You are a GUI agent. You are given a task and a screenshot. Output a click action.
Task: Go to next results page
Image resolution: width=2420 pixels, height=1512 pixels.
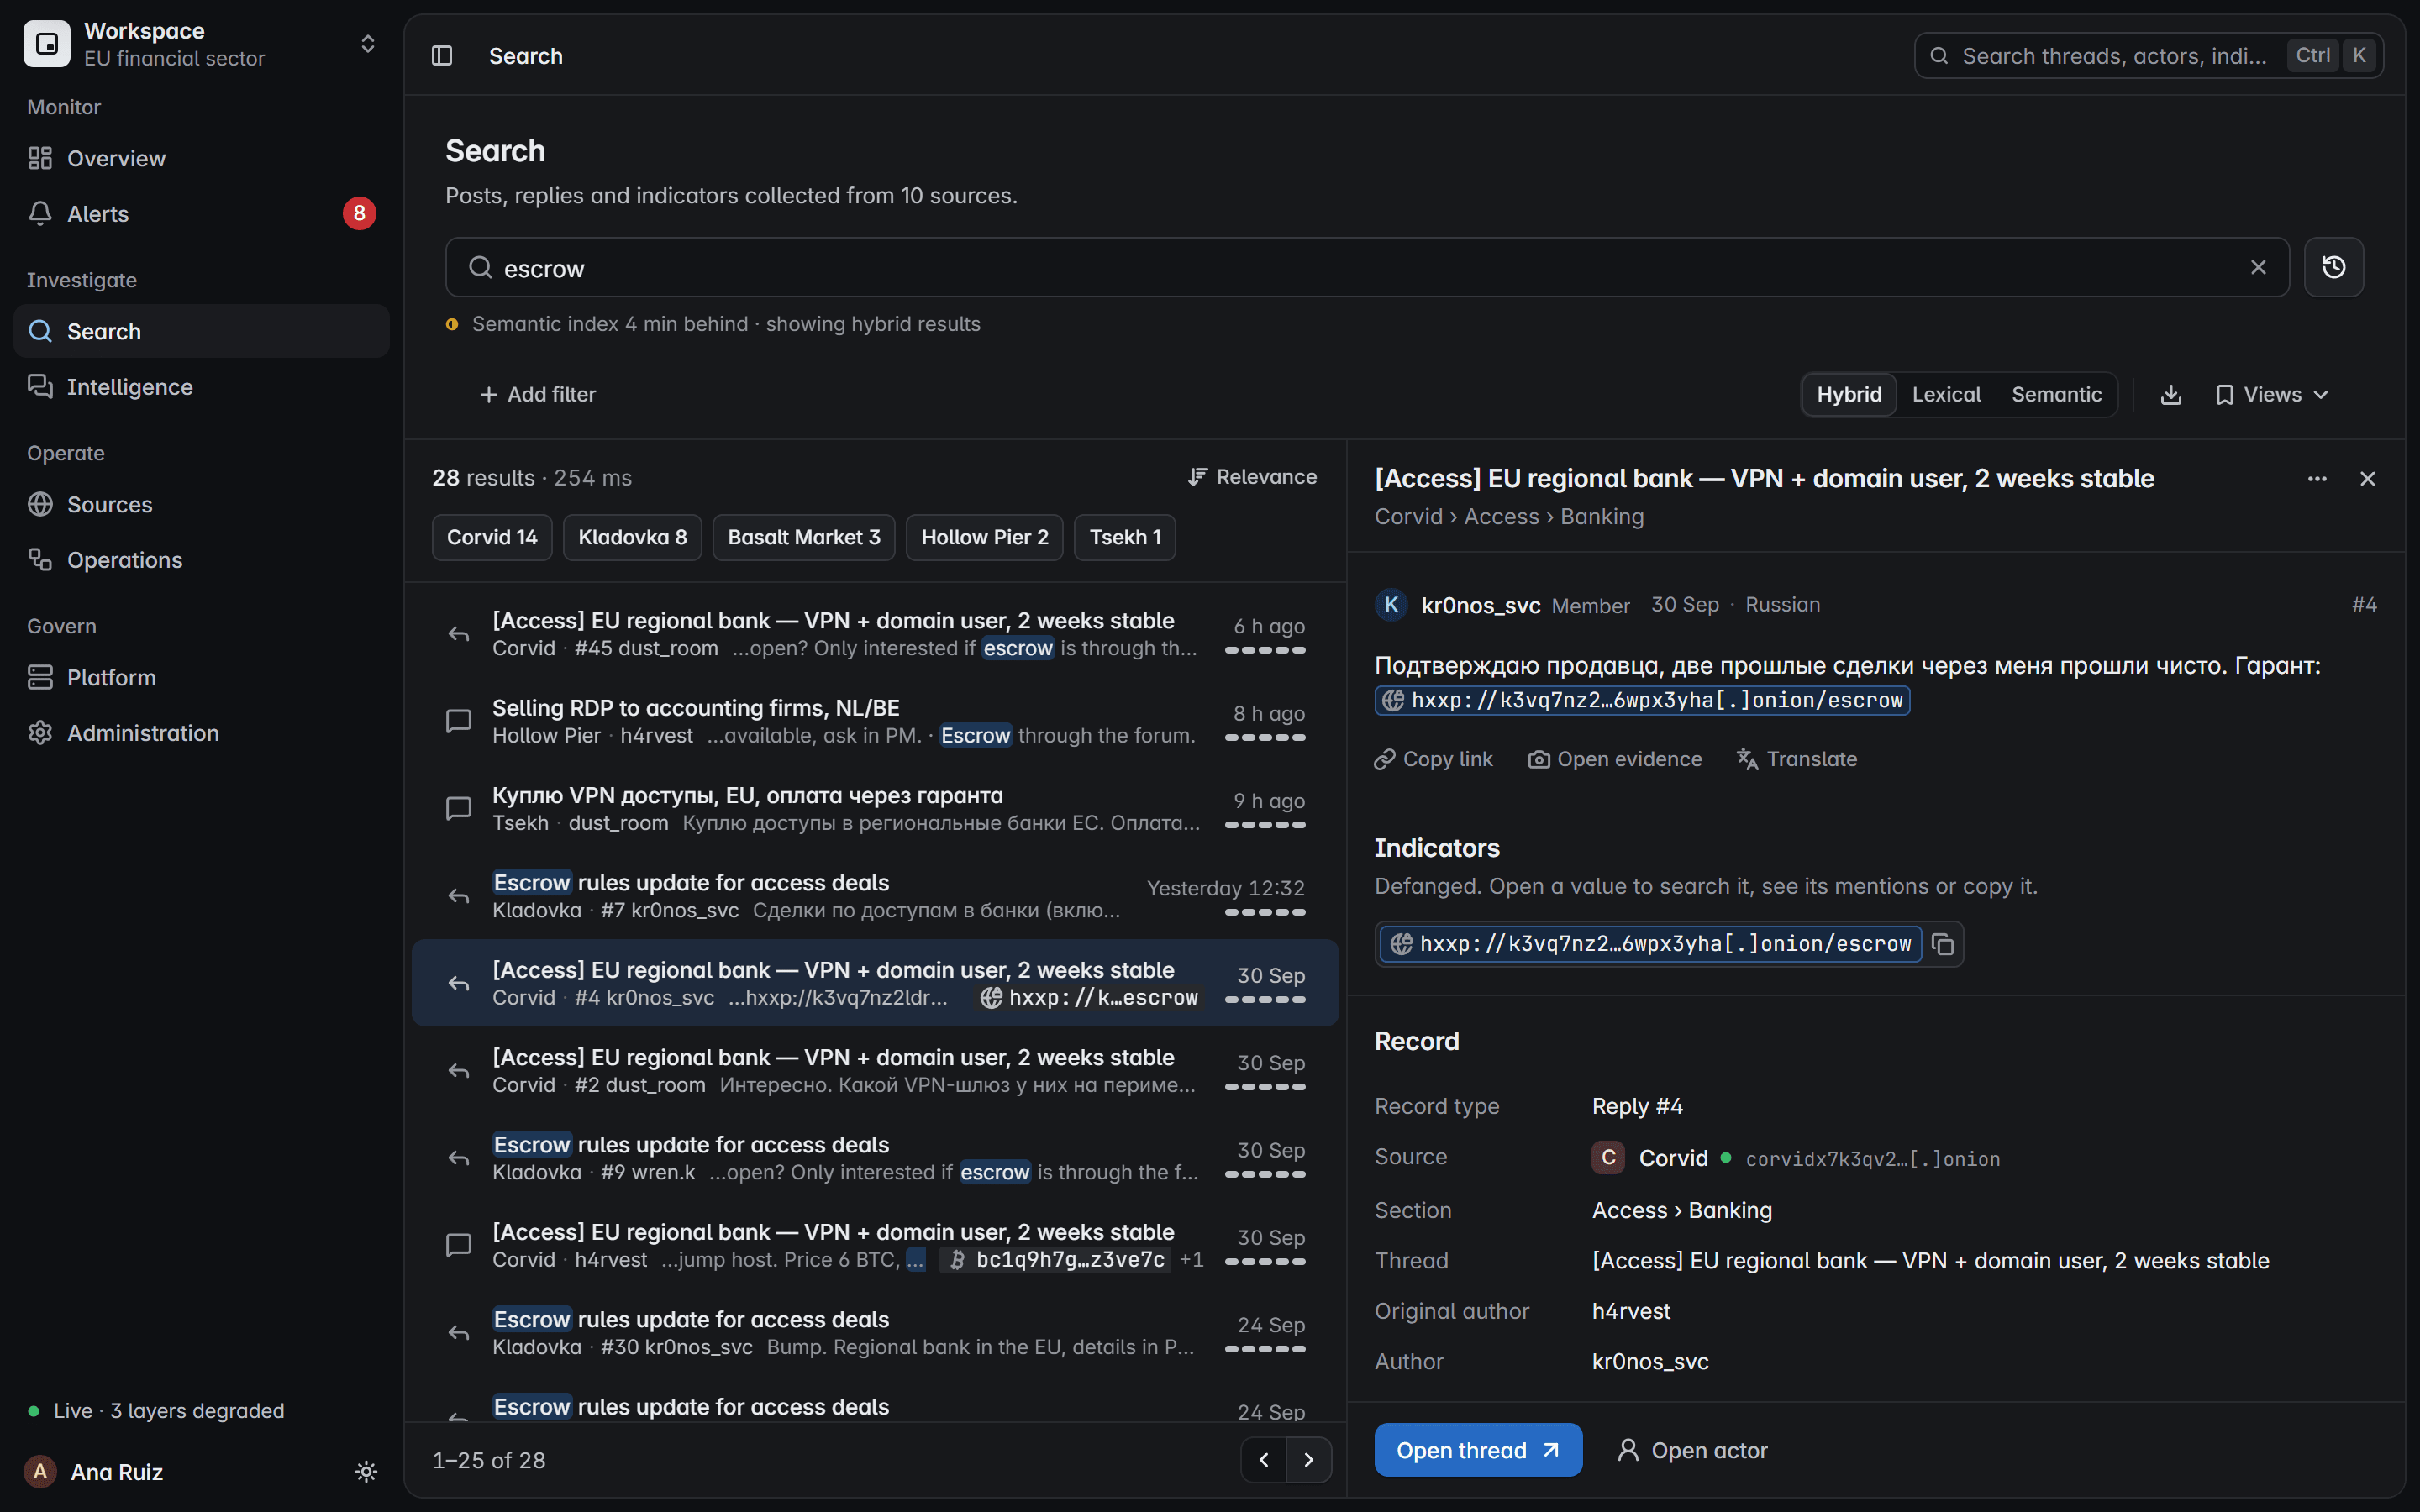tap(1308, 1460)
